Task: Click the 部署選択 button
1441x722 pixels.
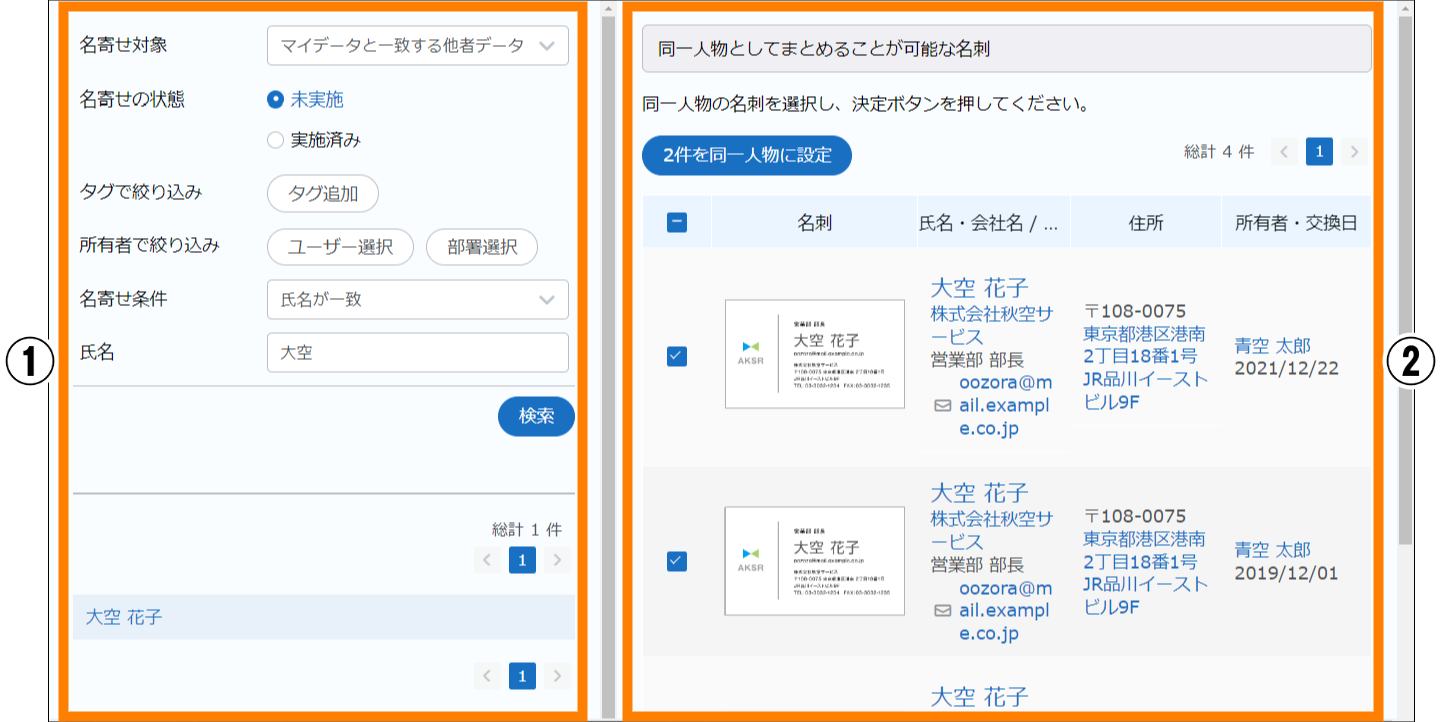Action: [482, 247]
